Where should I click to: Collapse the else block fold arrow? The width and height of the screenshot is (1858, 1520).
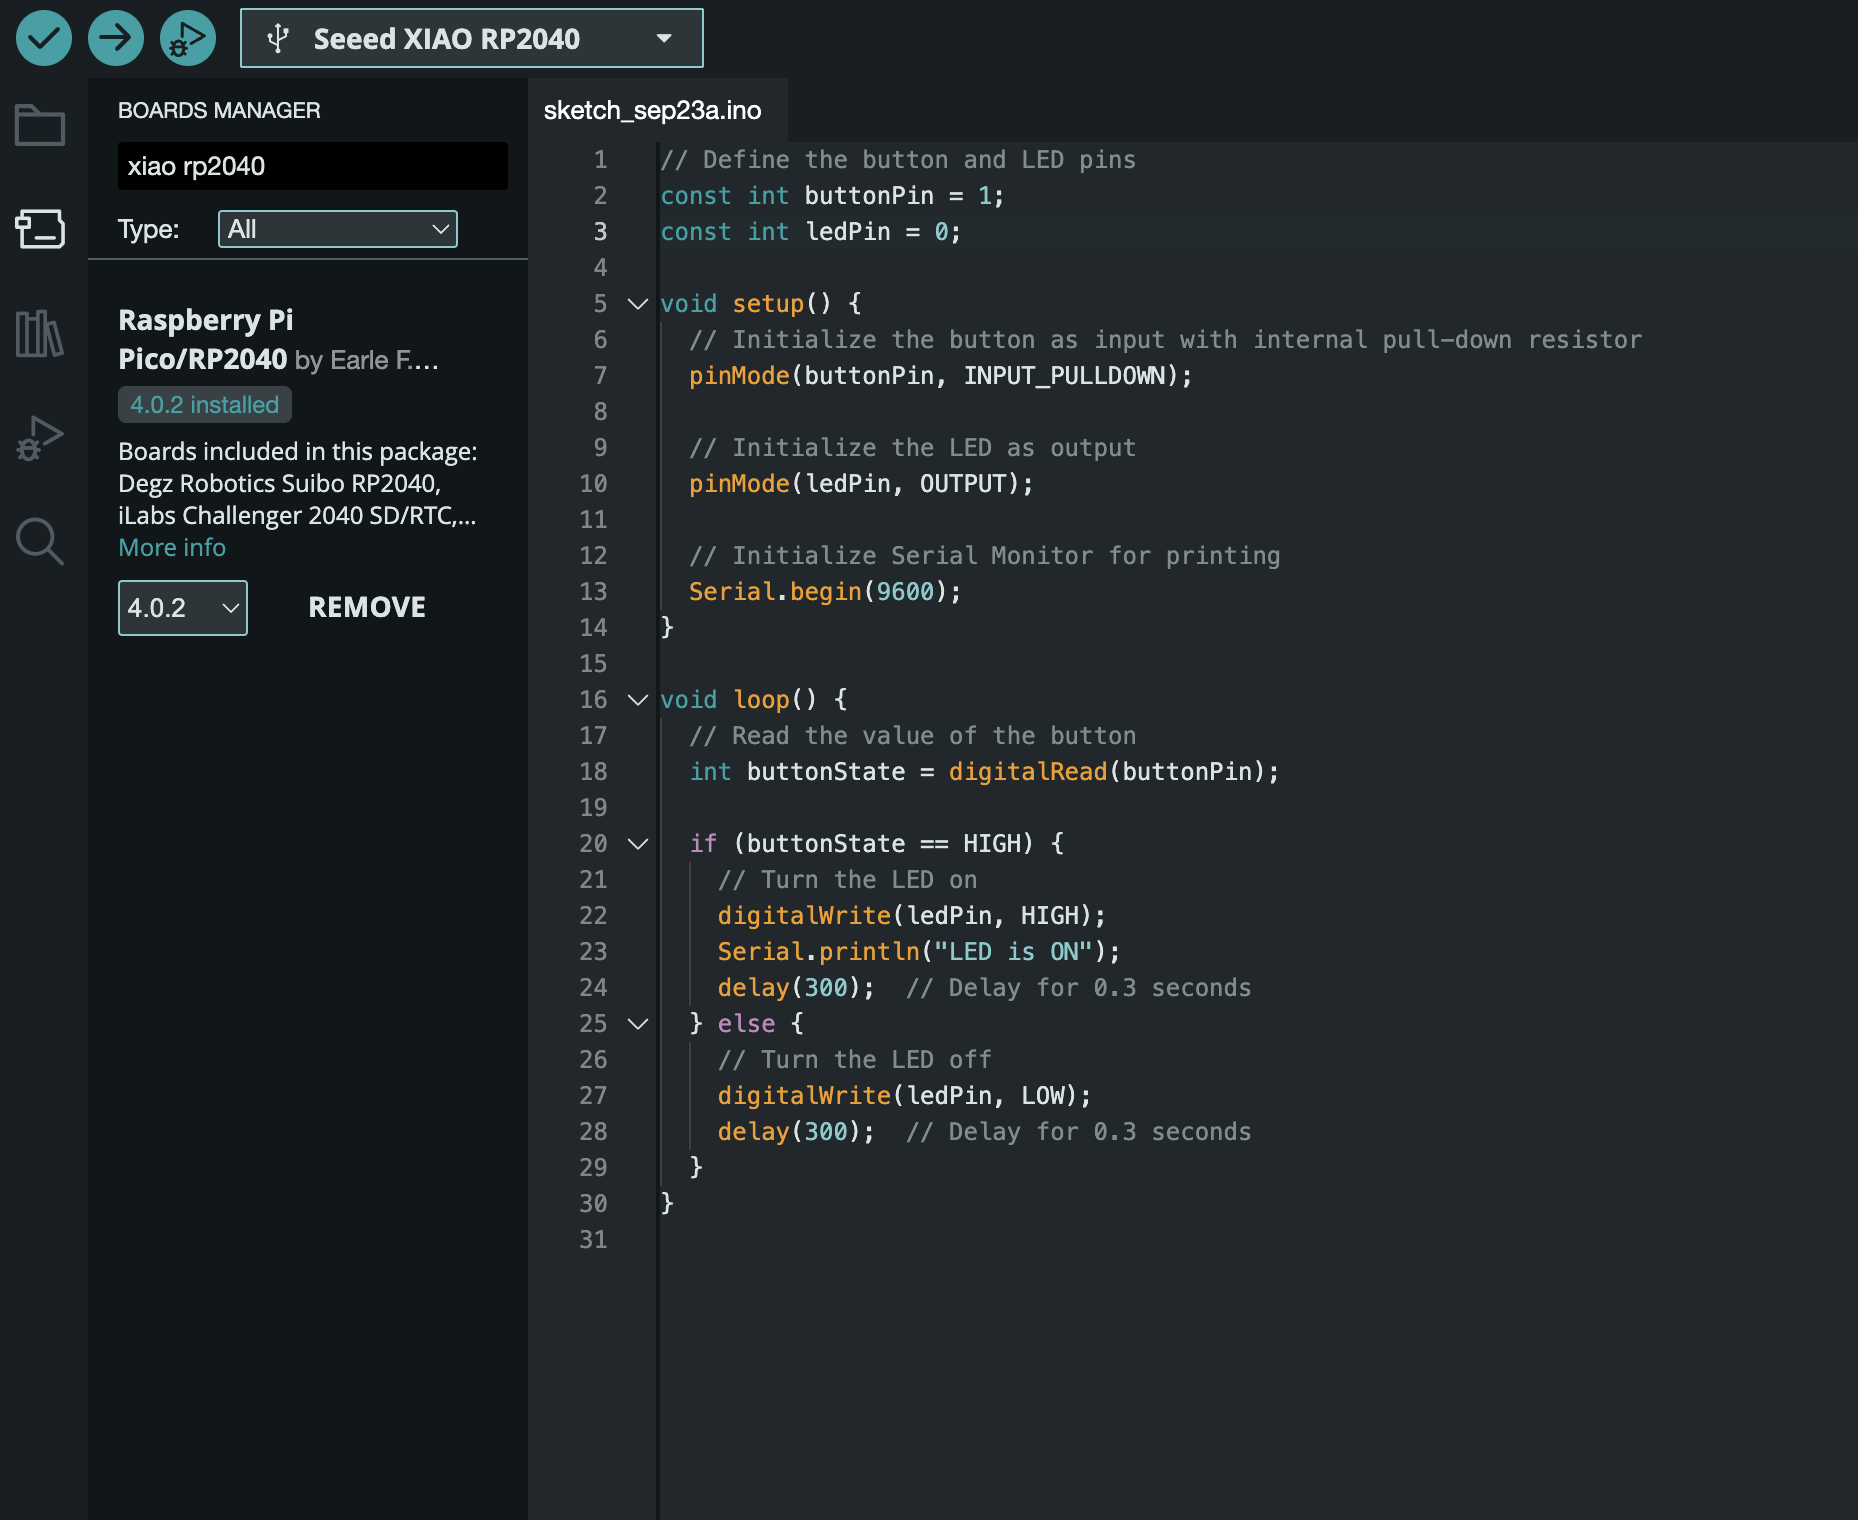point(638,1024)
